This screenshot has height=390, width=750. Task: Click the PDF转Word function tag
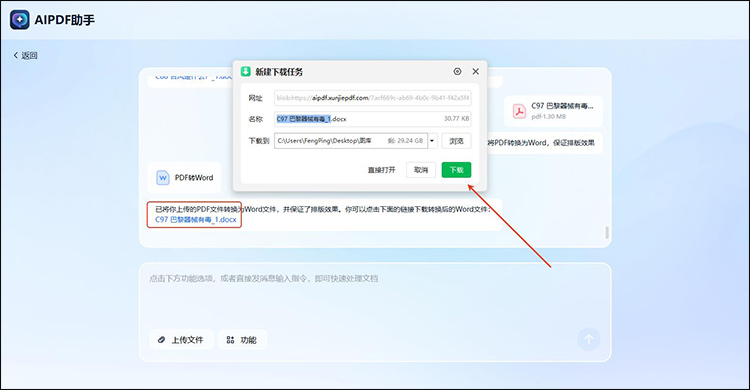[185, 178]
